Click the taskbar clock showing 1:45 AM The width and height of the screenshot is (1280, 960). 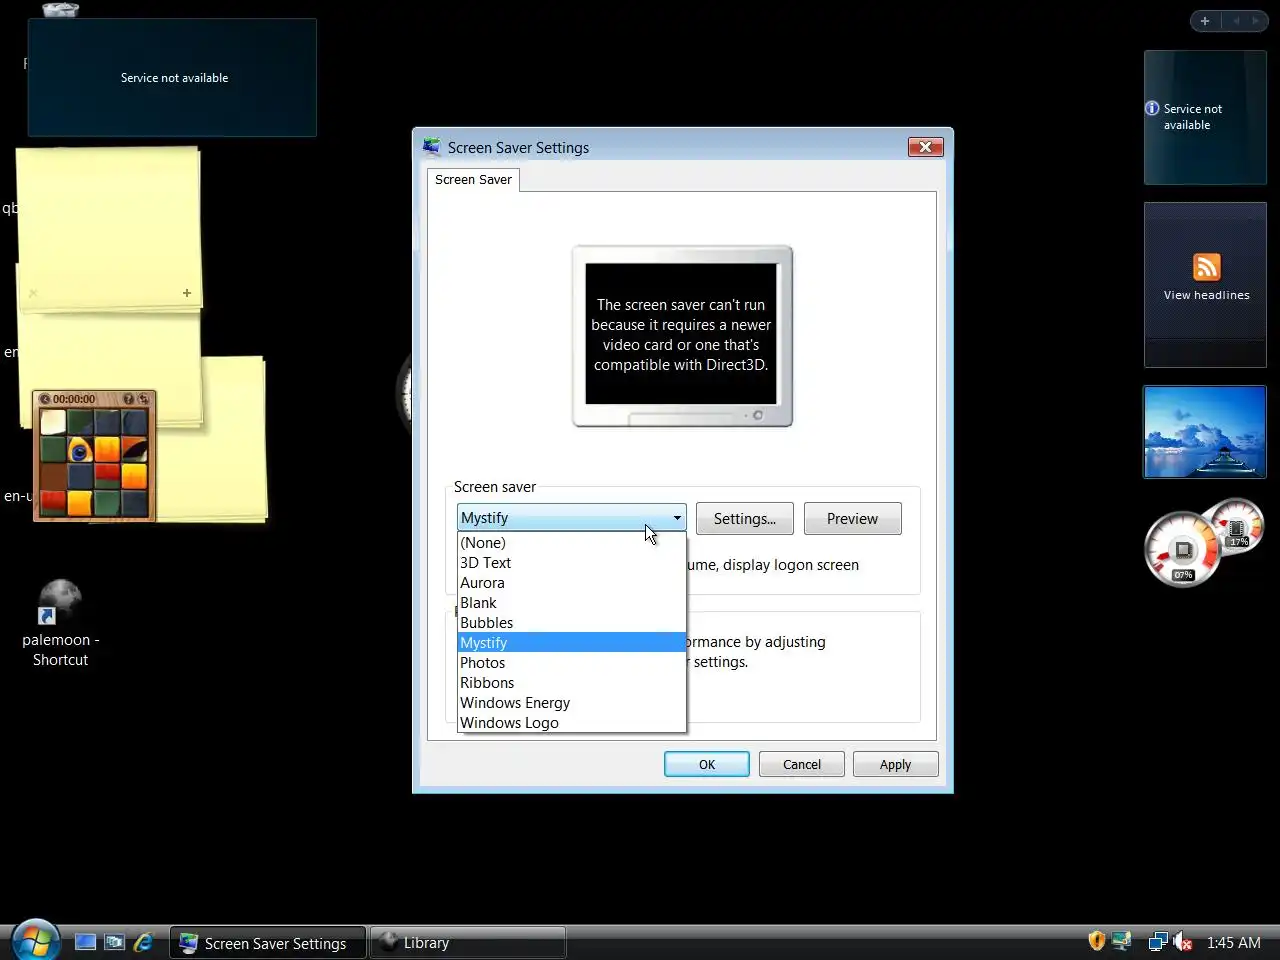[1233, 943]
